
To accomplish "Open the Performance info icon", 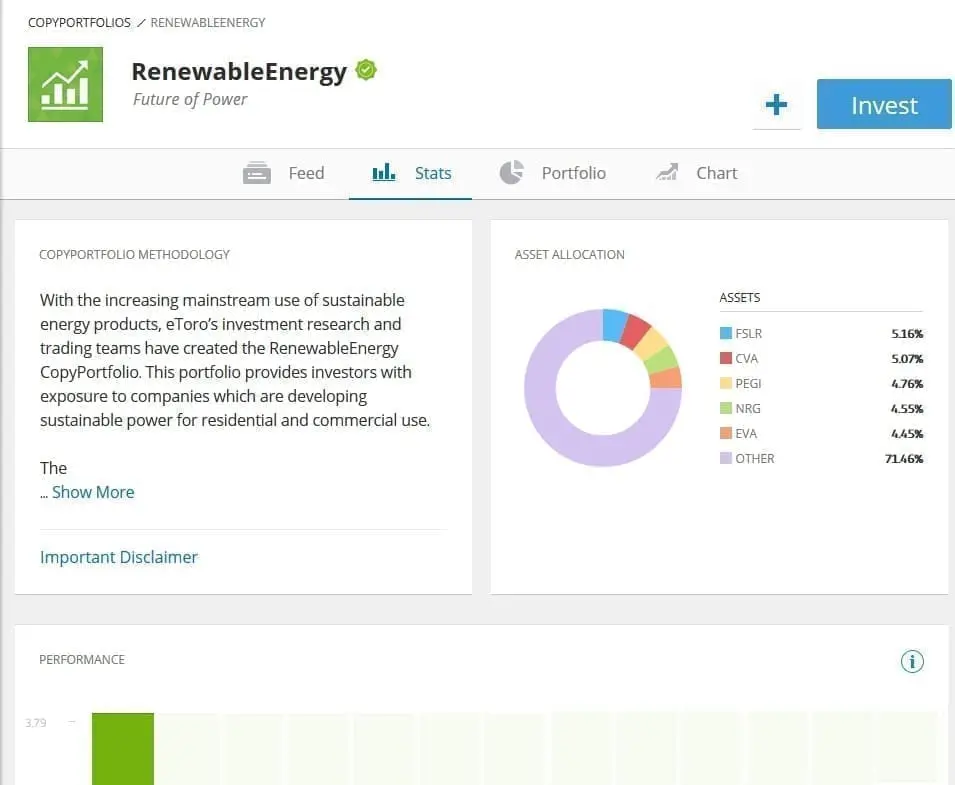I will click(911, 661).
